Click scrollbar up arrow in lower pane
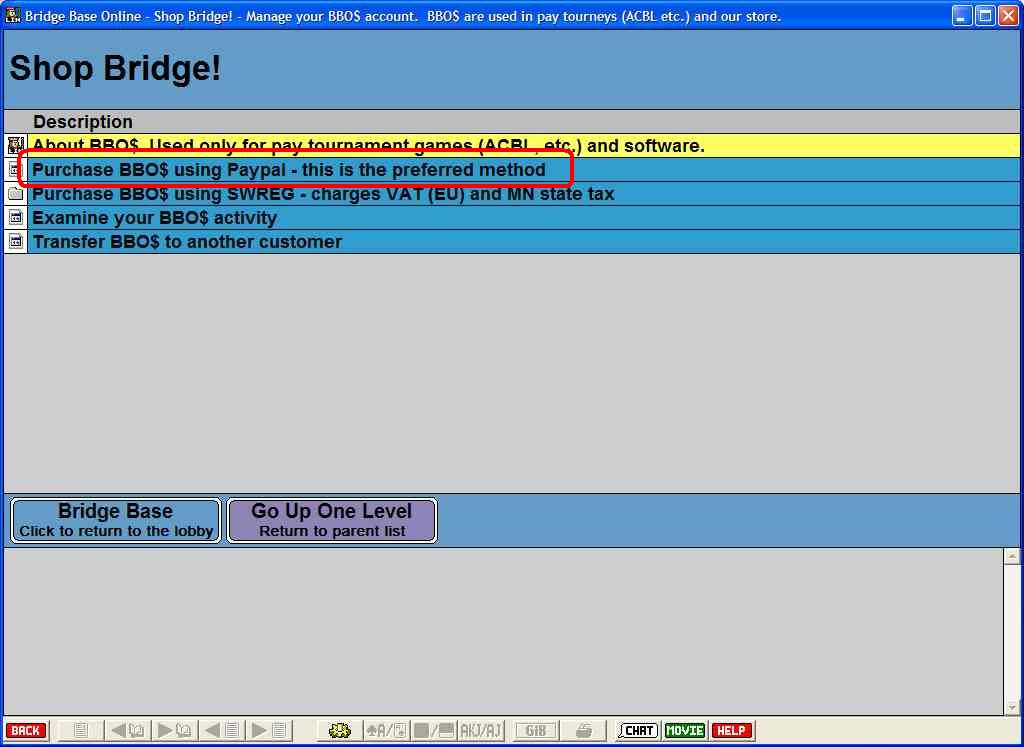This screenshot has width=1024, height=747. [1012, 556]
